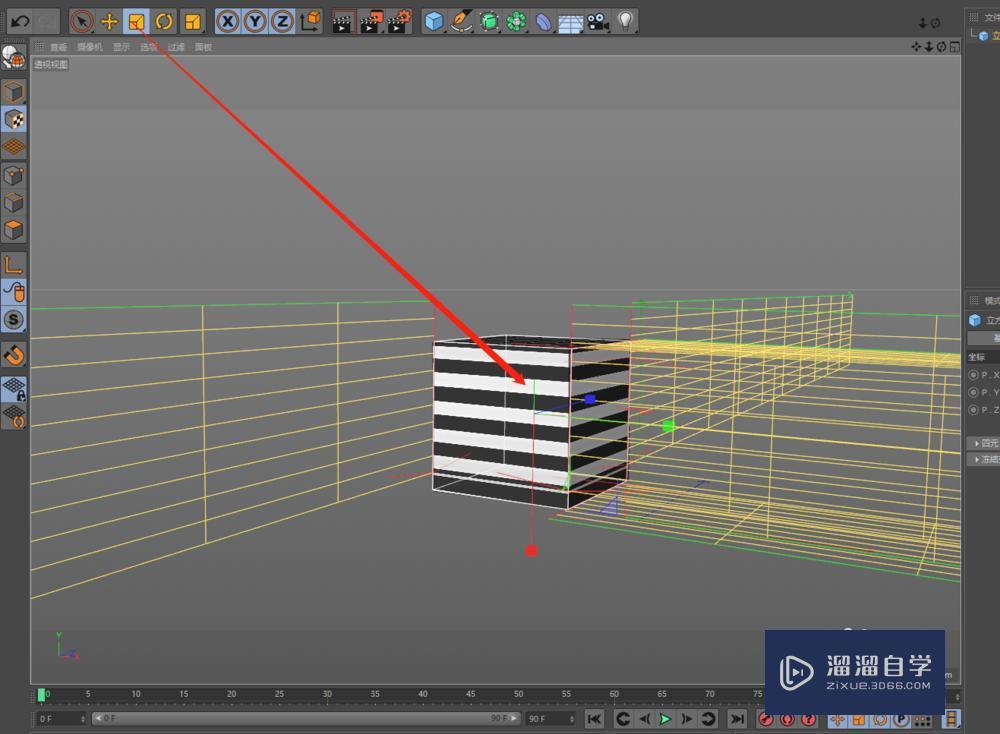The image size is (1000, 734).
Task: Click viewport rotate camera icon
Action: coord(941,47)
